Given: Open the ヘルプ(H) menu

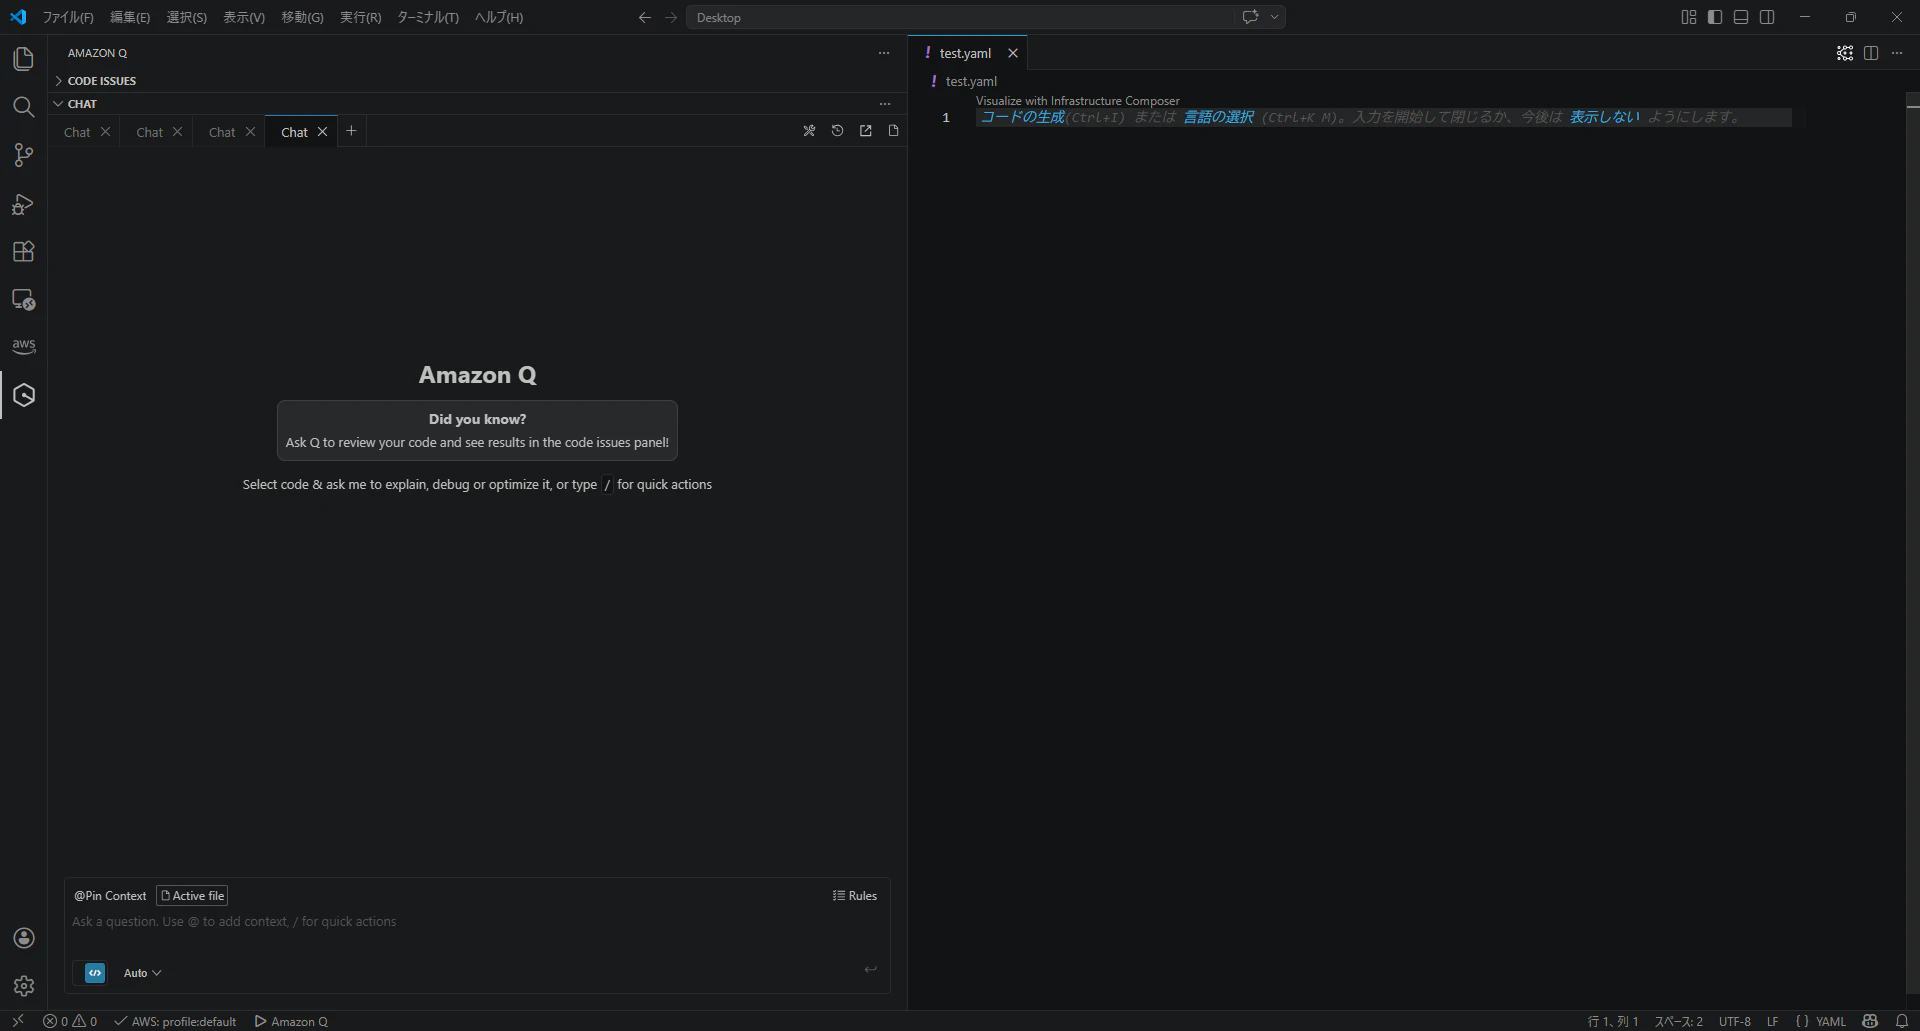Looking at the screenshot, I should click(x=499, y=17).
